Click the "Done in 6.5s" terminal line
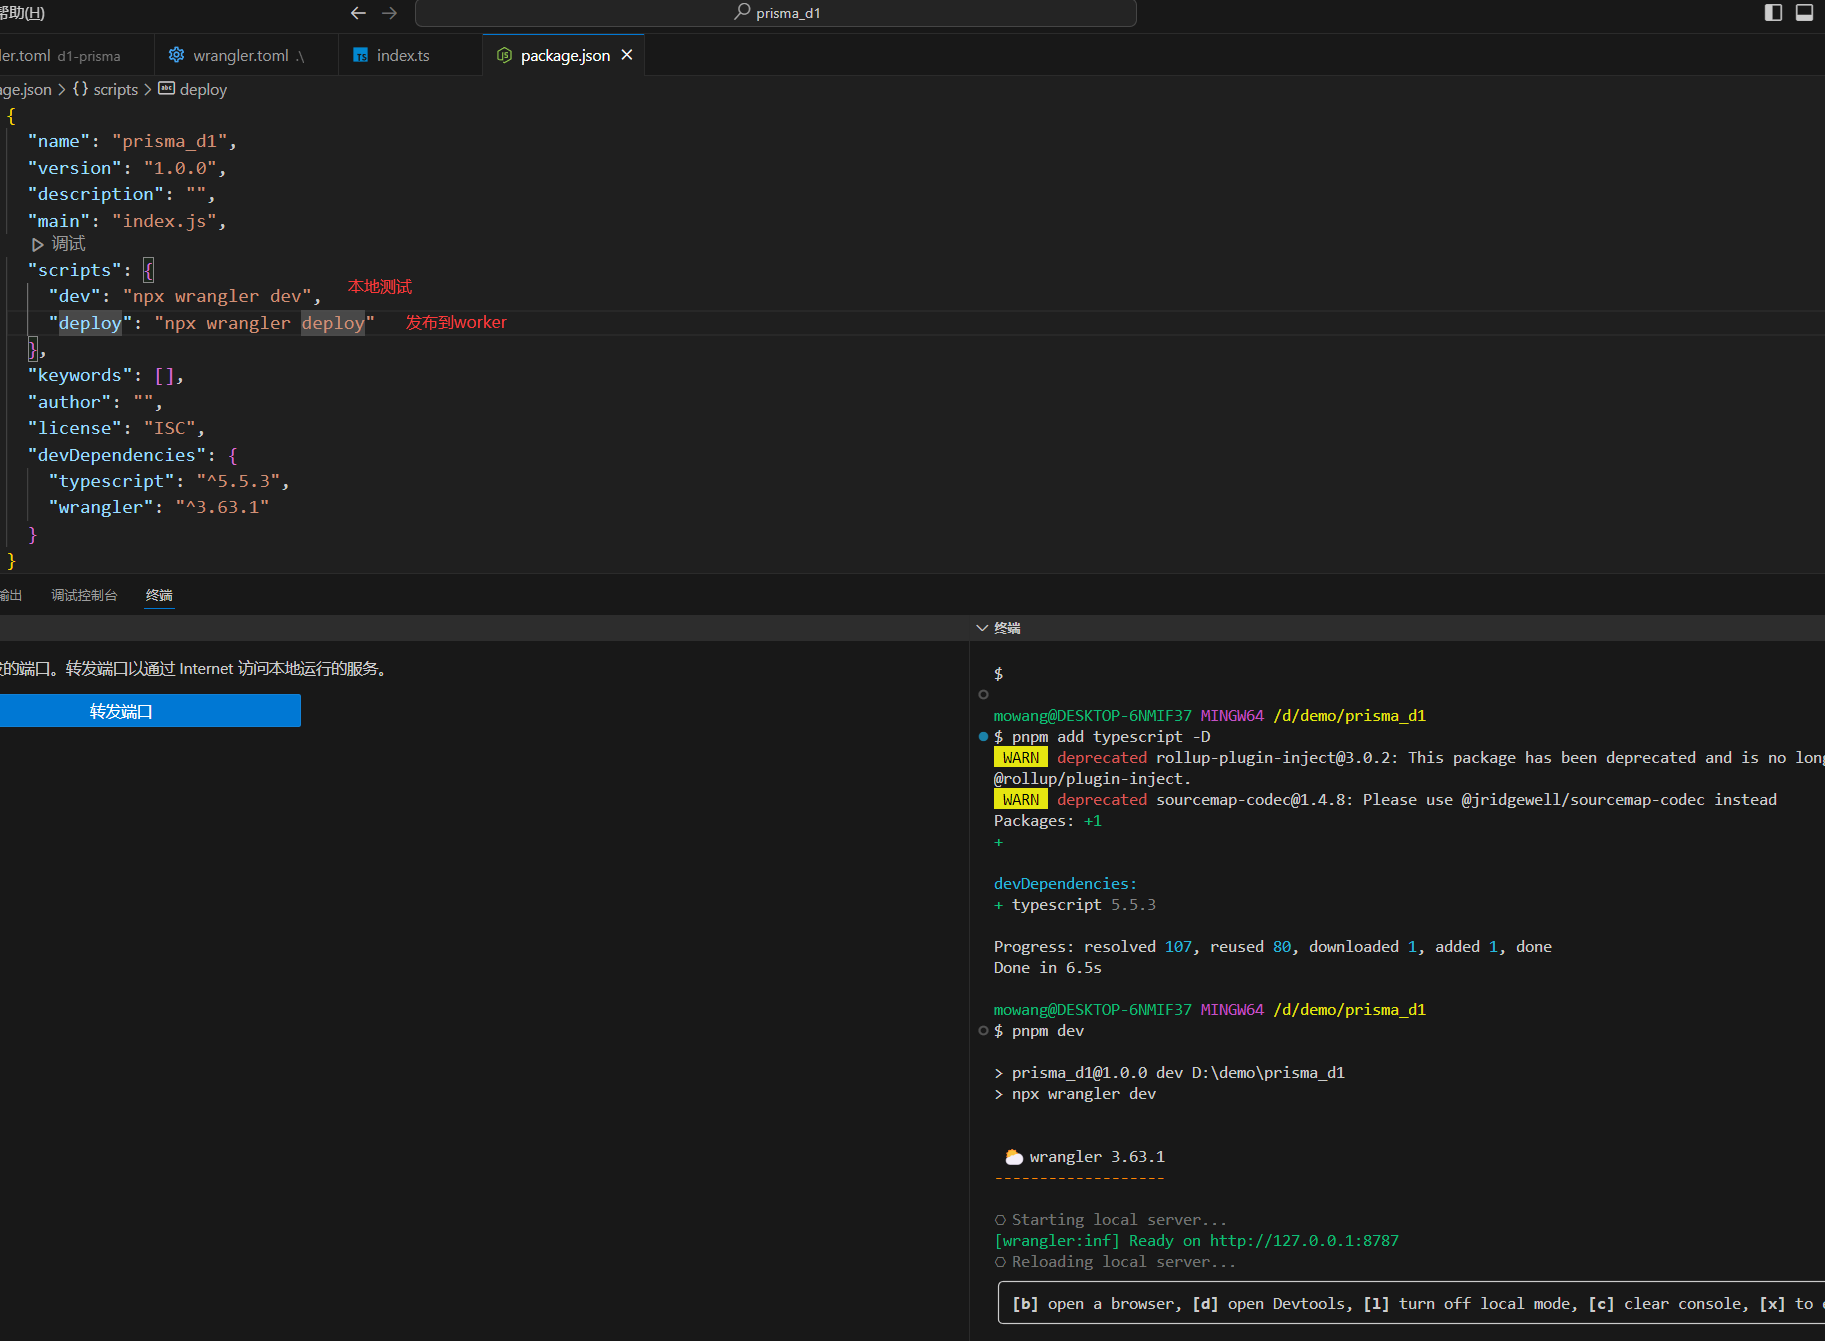 [1047, 968]
